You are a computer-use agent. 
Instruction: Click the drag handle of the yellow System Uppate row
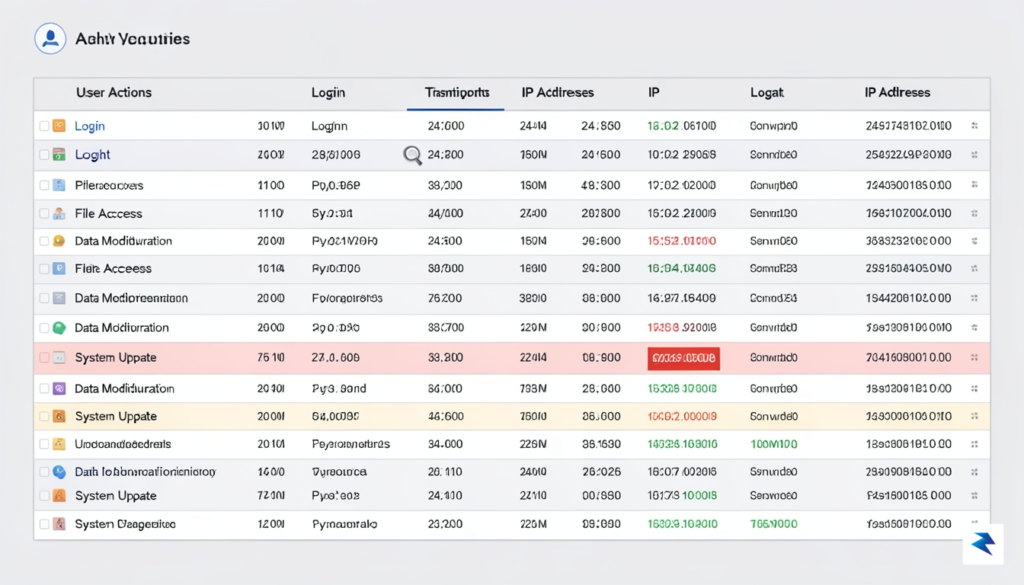point(974,417)
